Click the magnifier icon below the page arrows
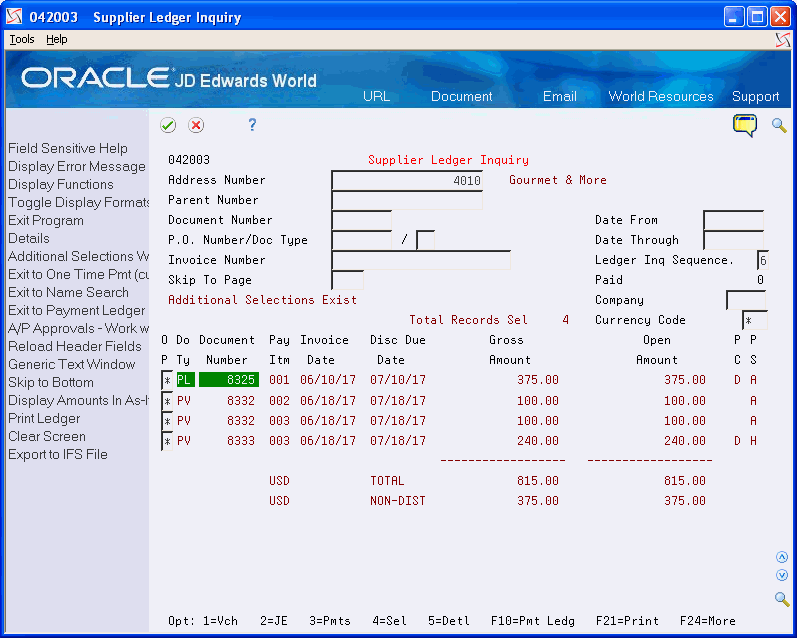Viewport: 797px width, 638px height. (x=782, y=598)
